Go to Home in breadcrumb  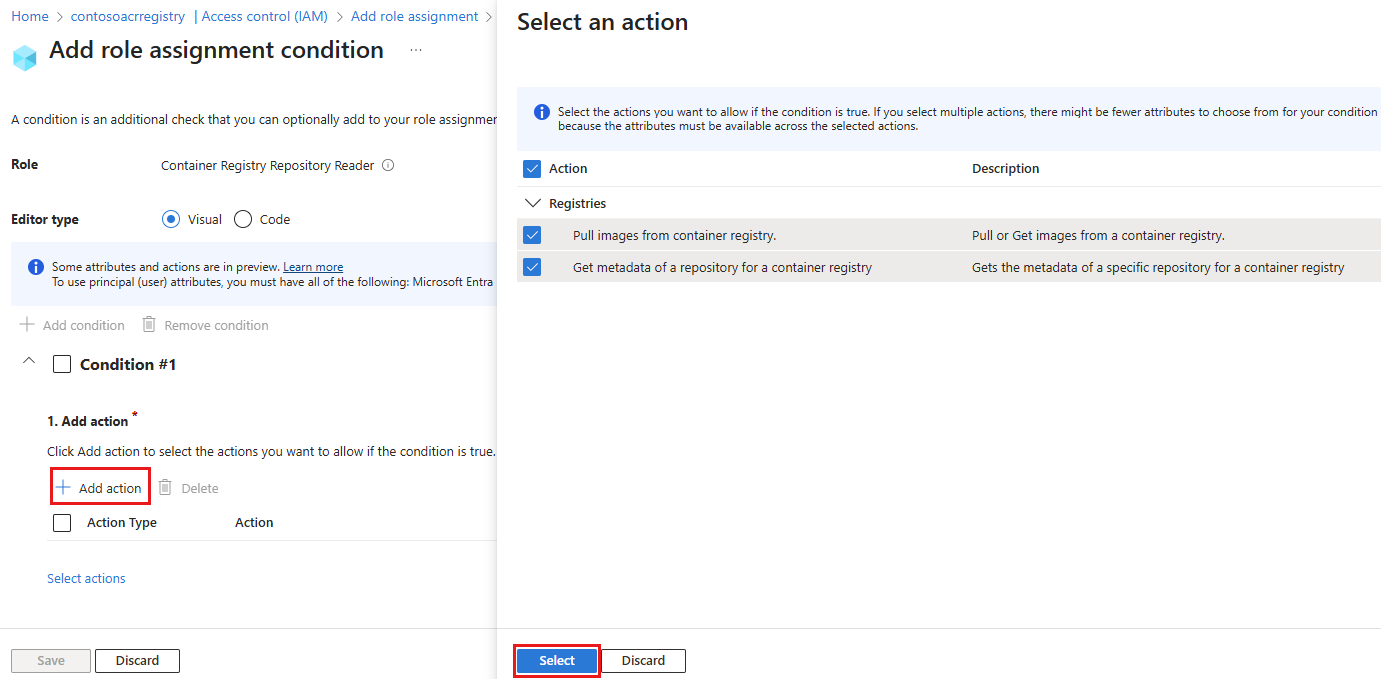click(30, 17)
